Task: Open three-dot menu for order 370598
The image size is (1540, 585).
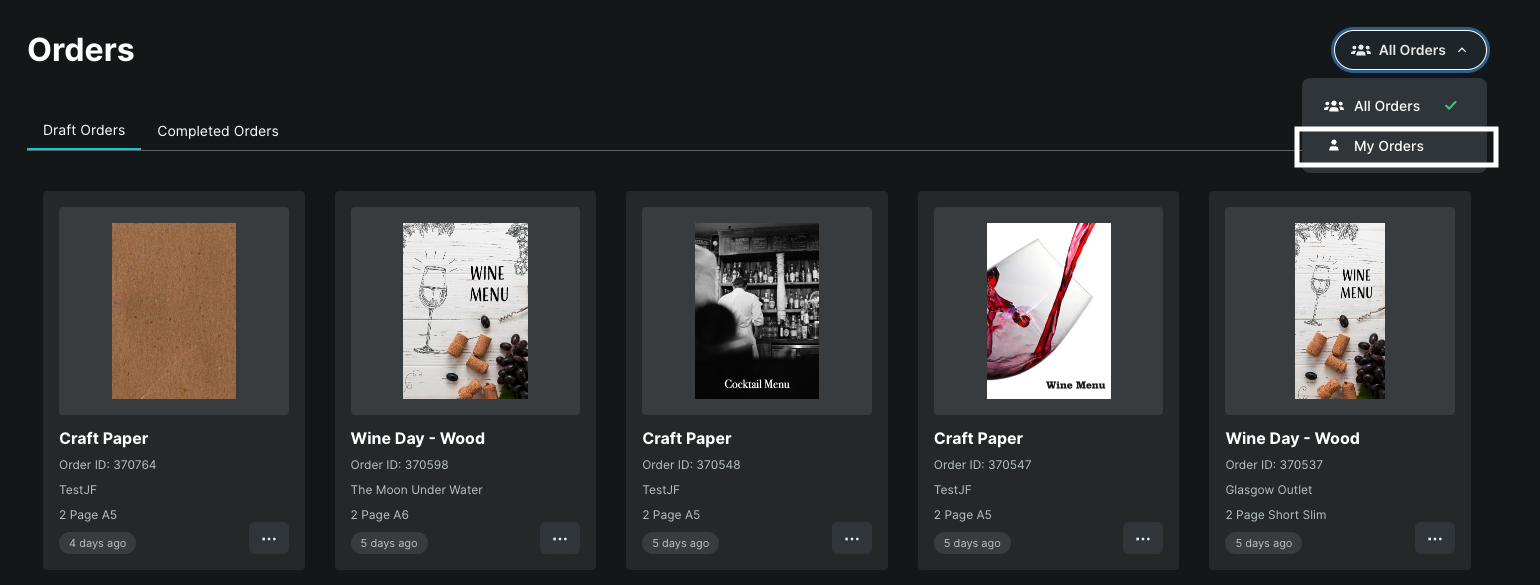Action: coord(560,538)
